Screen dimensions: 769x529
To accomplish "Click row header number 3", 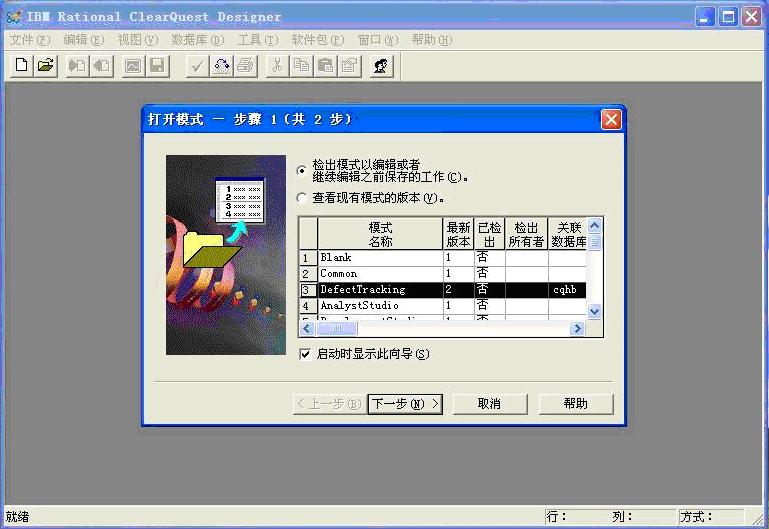I will pyautogui.click(x=308, y=290).
